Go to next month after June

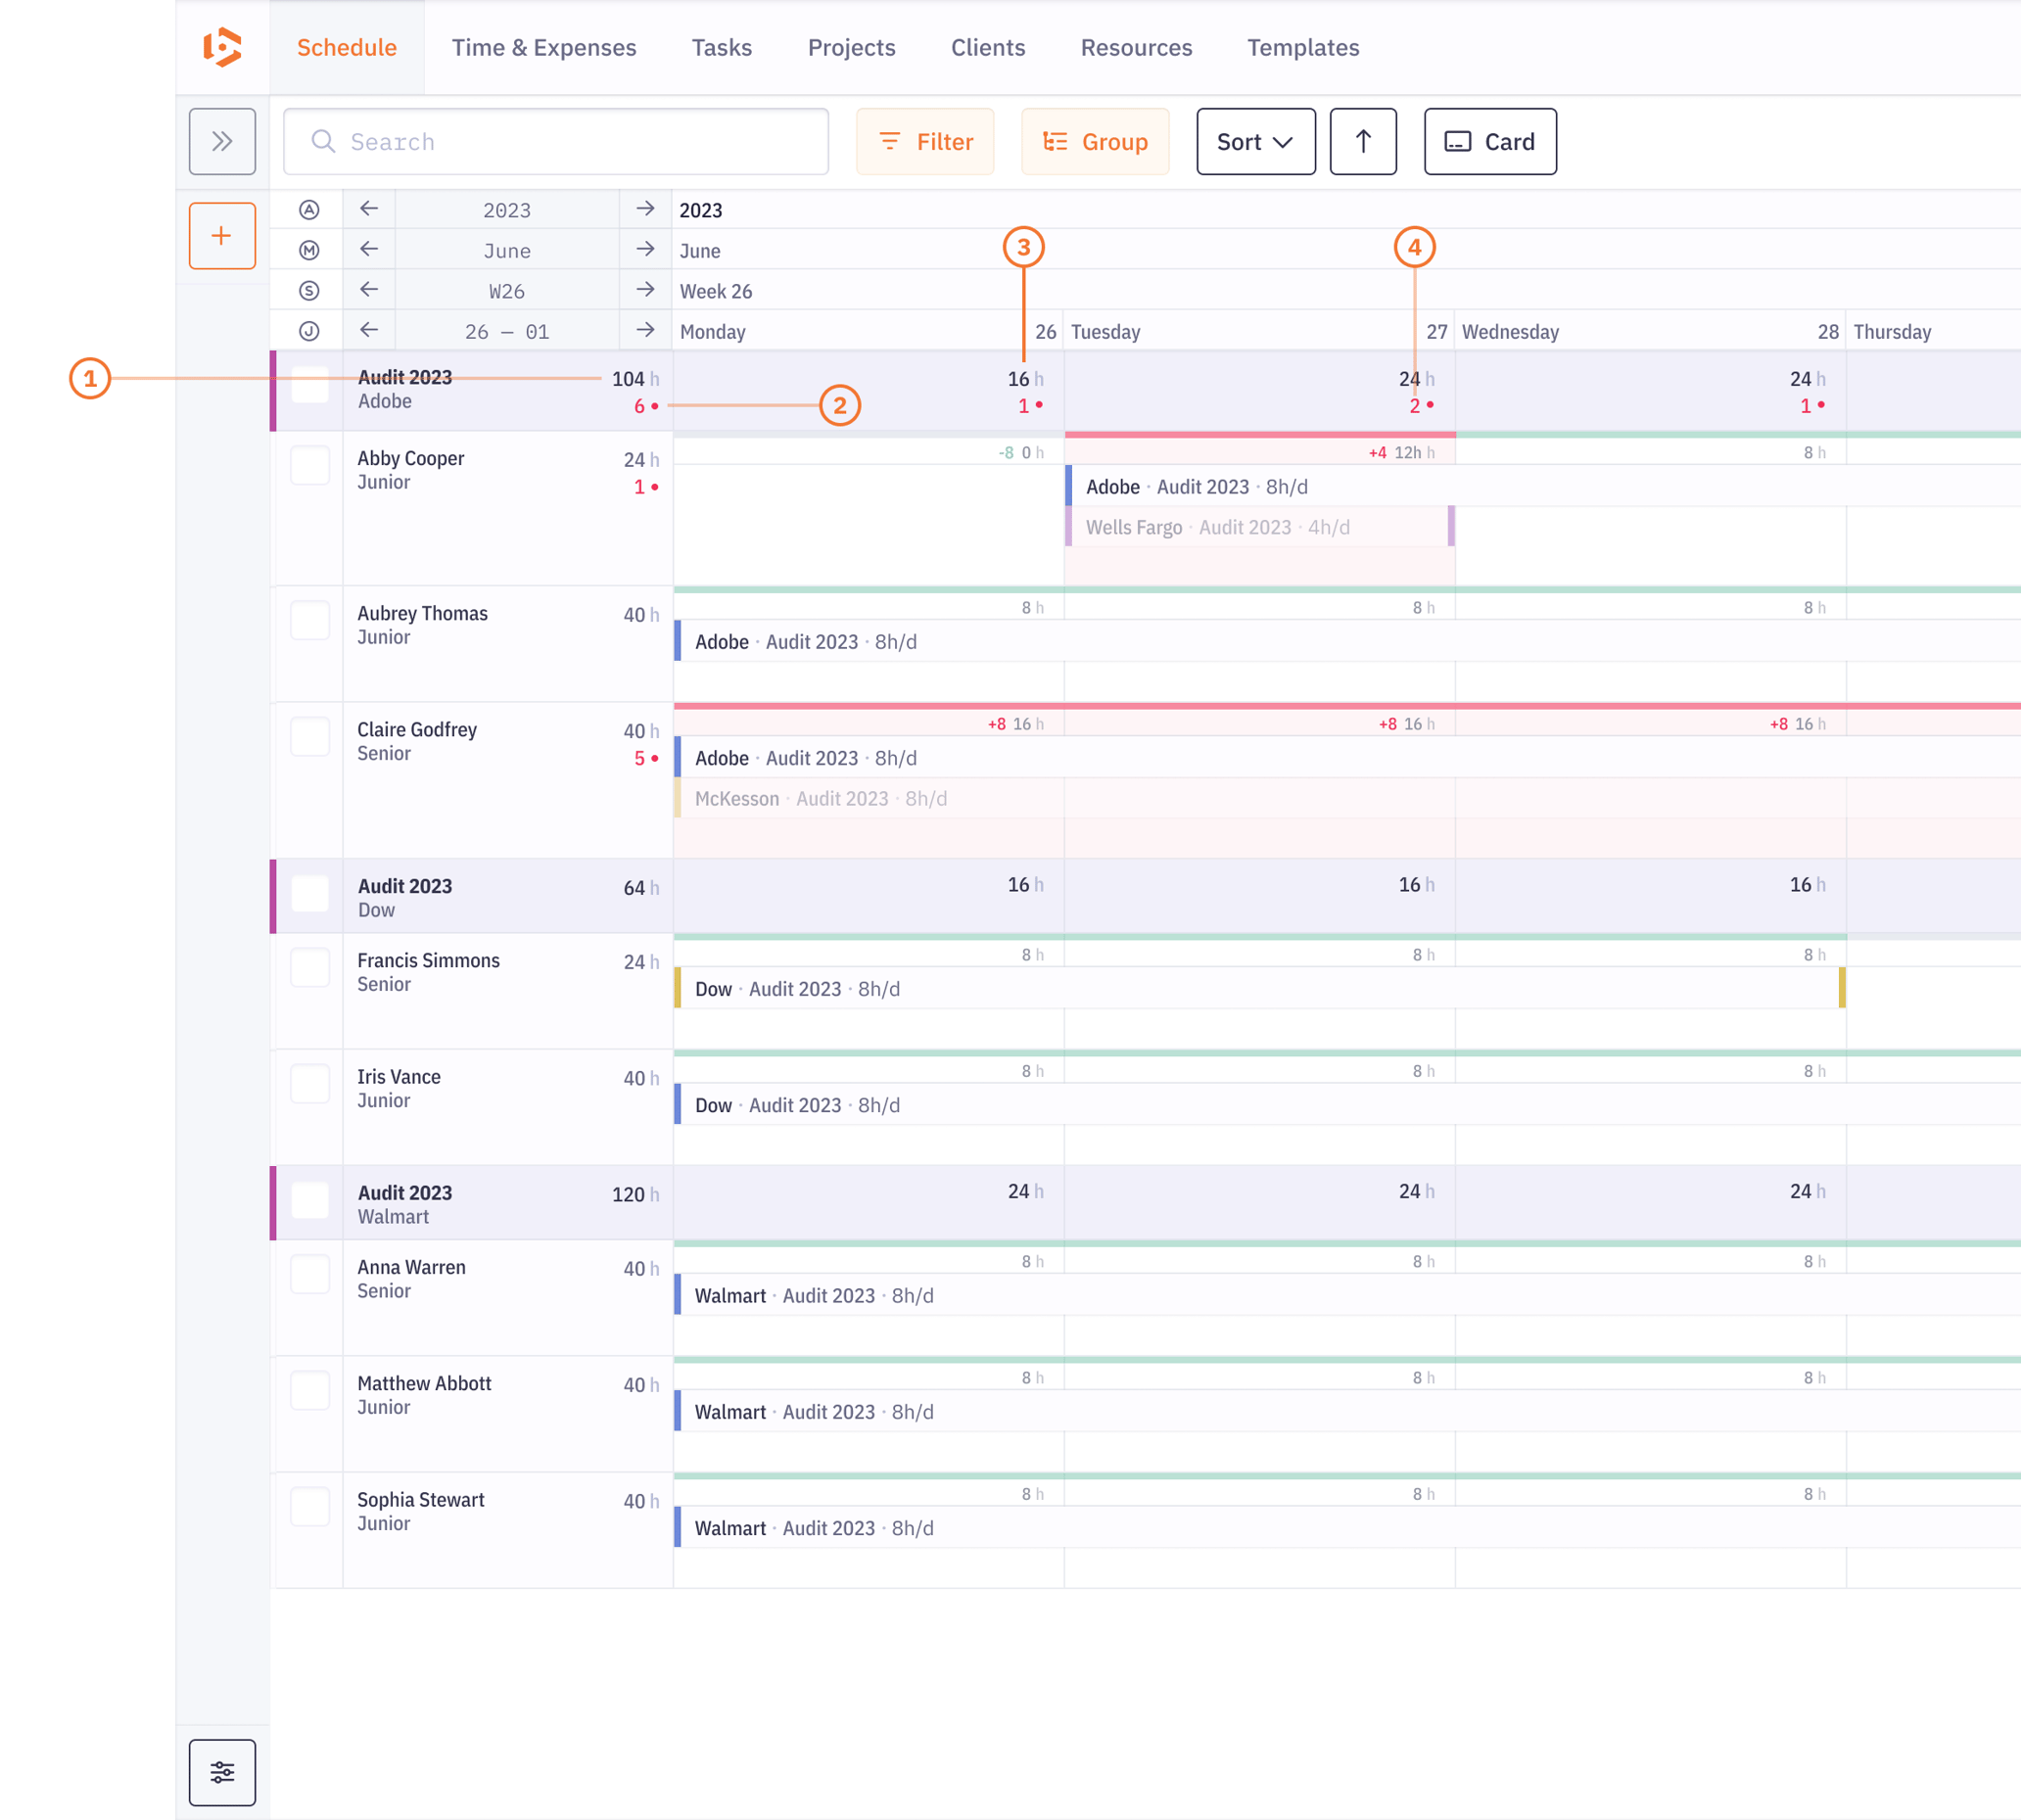(645, 249)
